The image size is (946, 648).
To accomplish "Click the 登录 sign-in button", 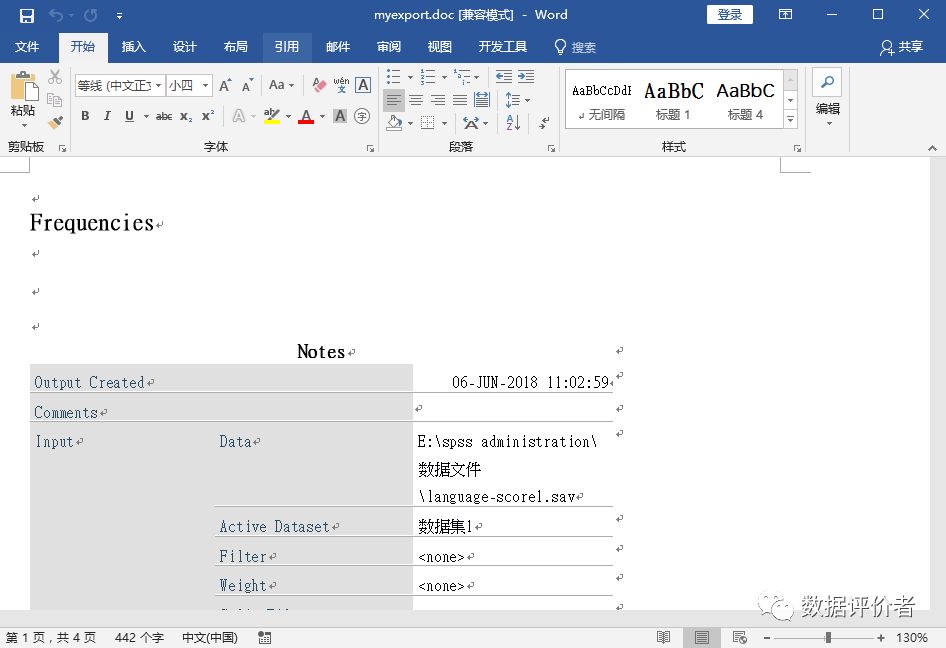I will pos(729,15).
